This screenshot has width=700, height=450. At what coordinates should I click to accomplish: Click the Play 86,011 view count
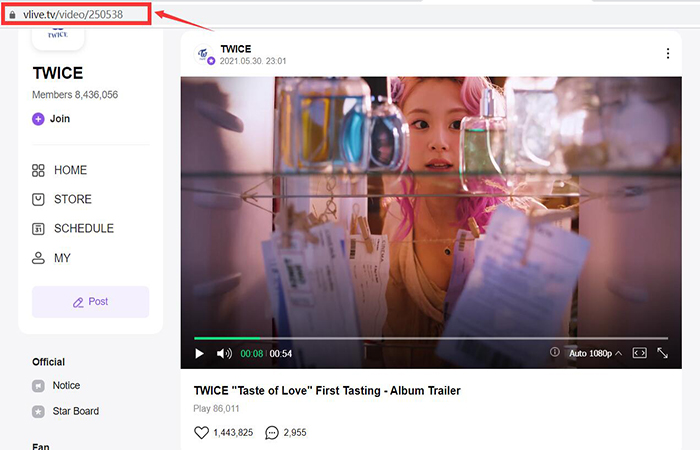tap(216, 408)
